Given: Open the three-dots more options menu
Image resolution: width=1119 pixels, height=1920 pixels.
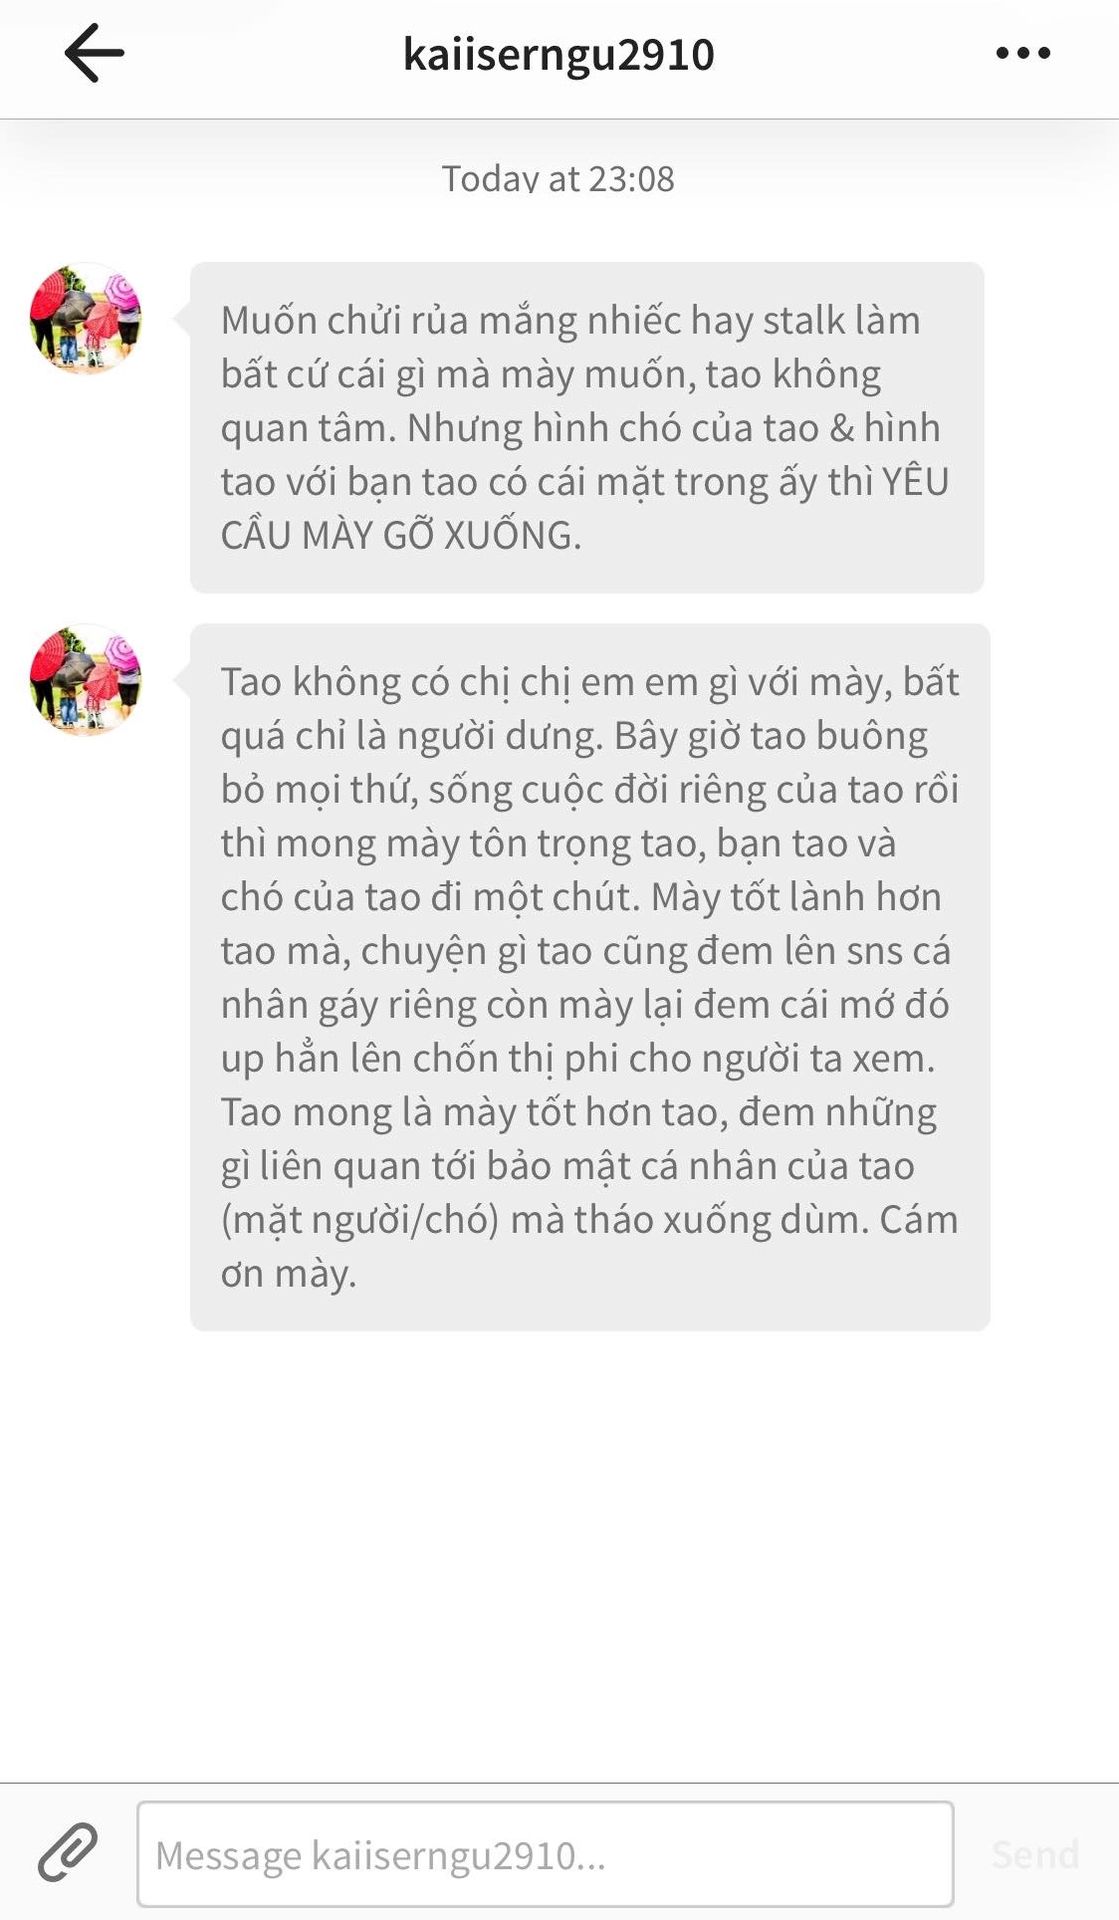Looking at the screenshot, I should tap(1023, 53).
